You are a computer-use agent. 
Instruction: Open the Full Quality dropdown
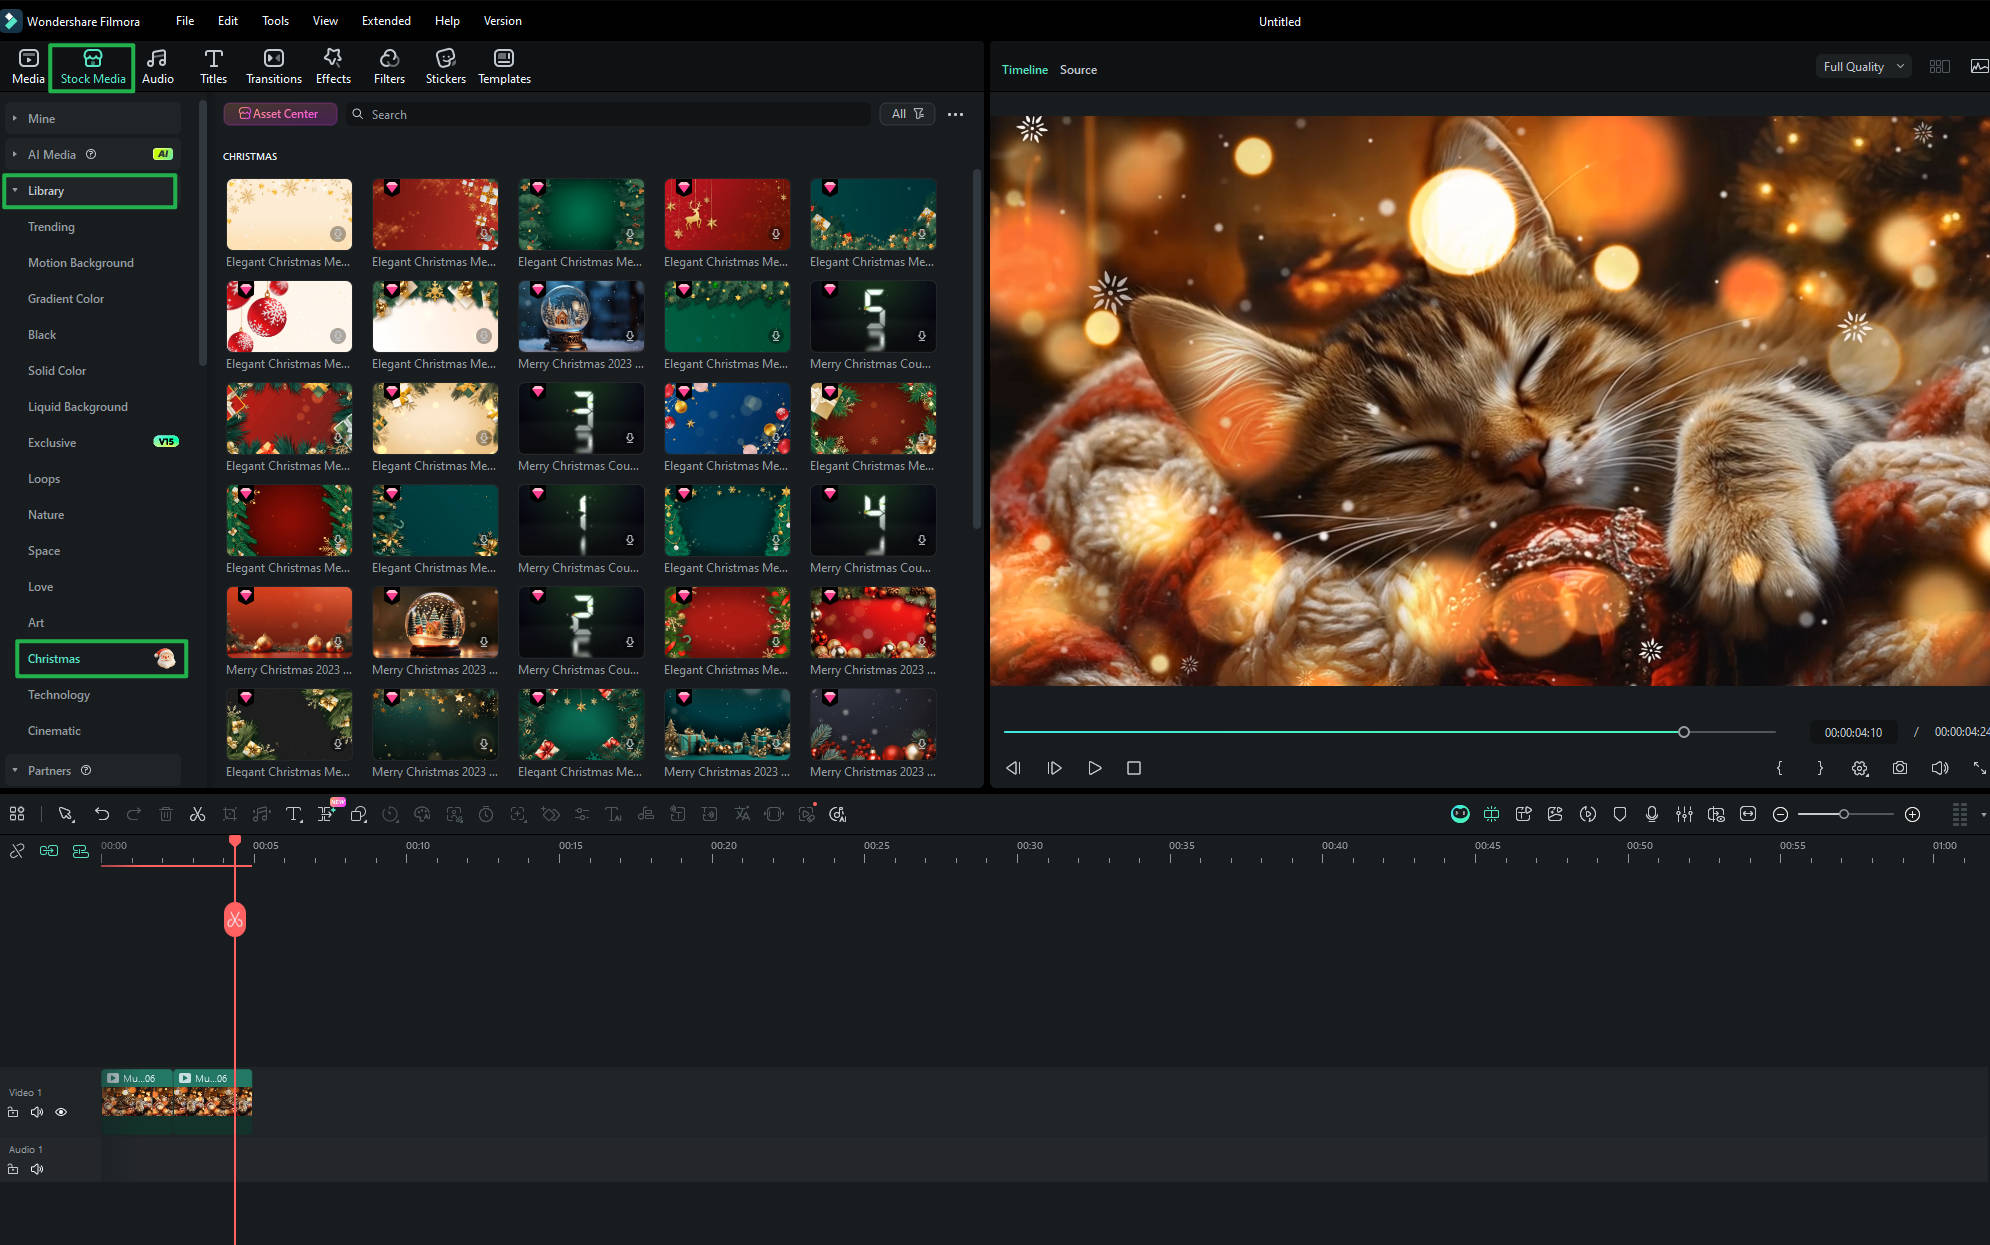[1863, 67]
